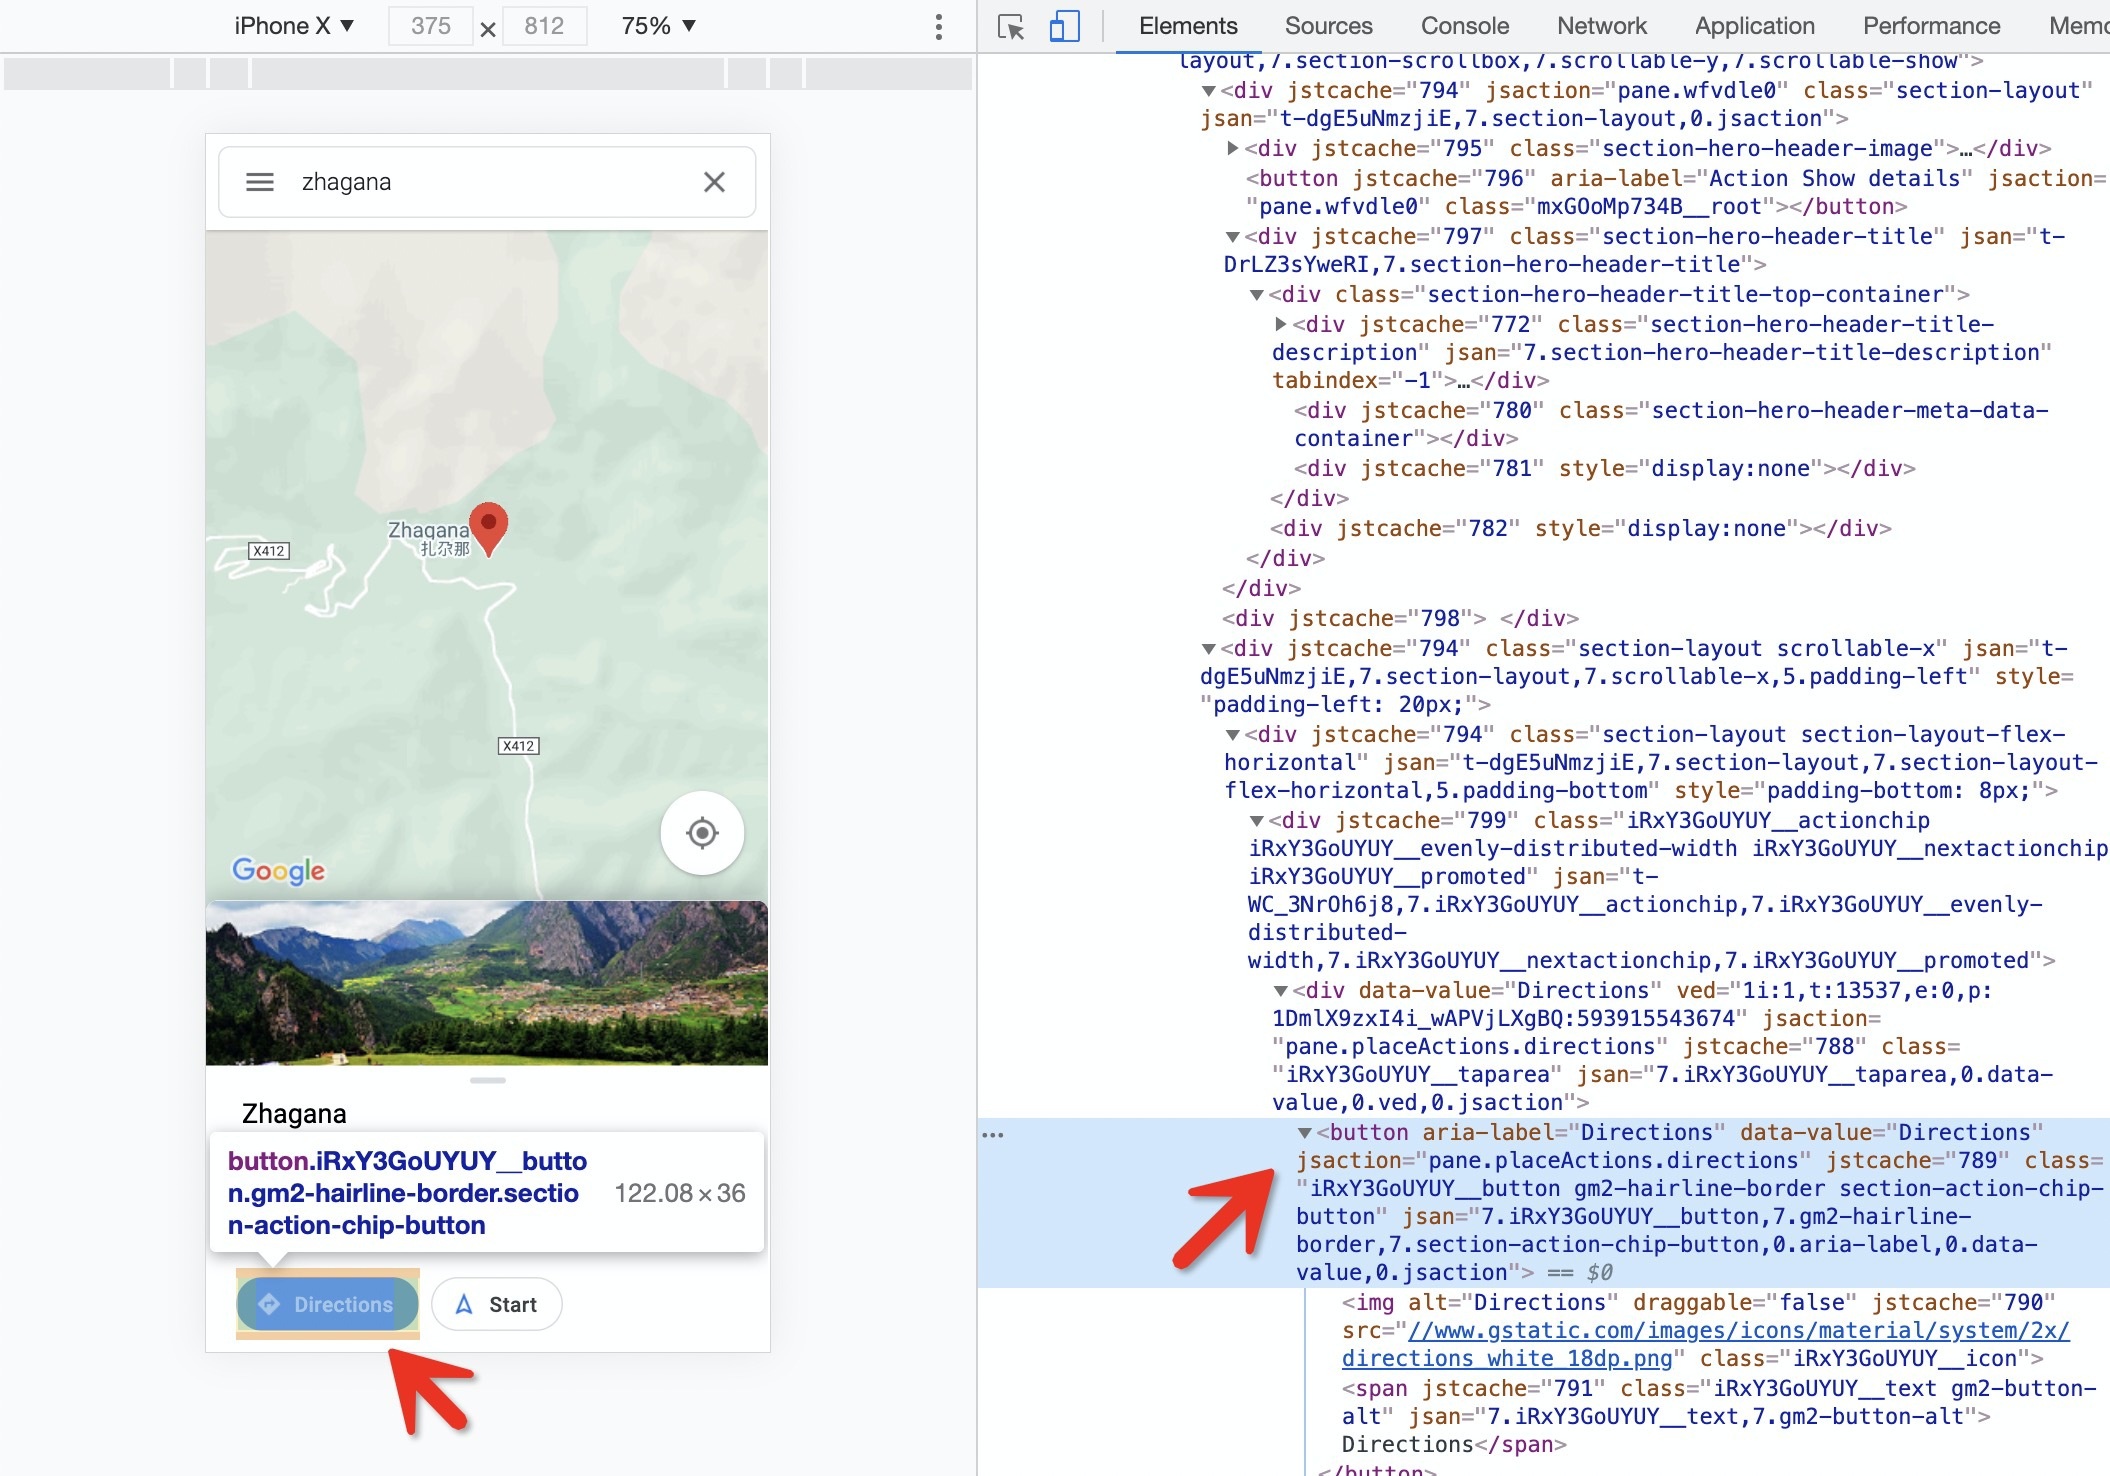Switch to the Console tab
Image resolution: width=2110 pixels, height=1476 pixels.
(x=1464, y=26)
